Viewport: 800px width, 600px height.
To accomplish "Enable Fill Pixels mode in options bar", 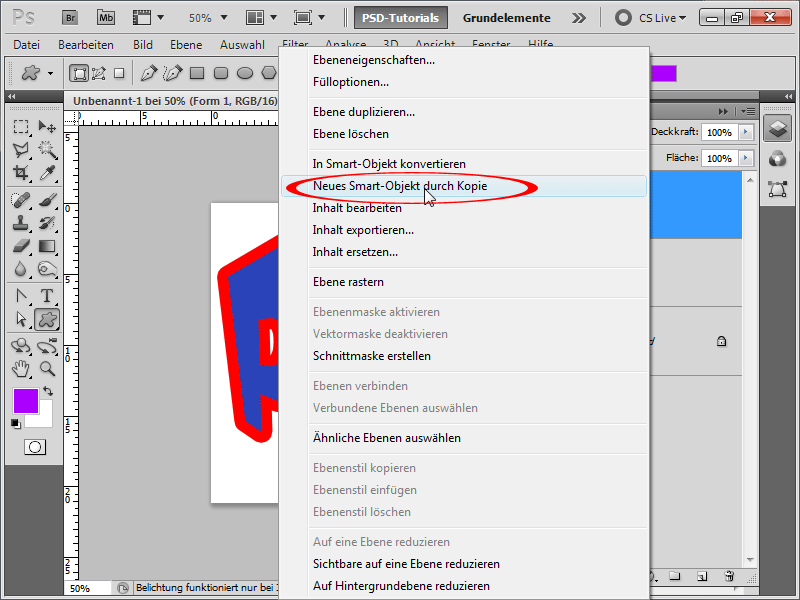I will pos(119,73).
